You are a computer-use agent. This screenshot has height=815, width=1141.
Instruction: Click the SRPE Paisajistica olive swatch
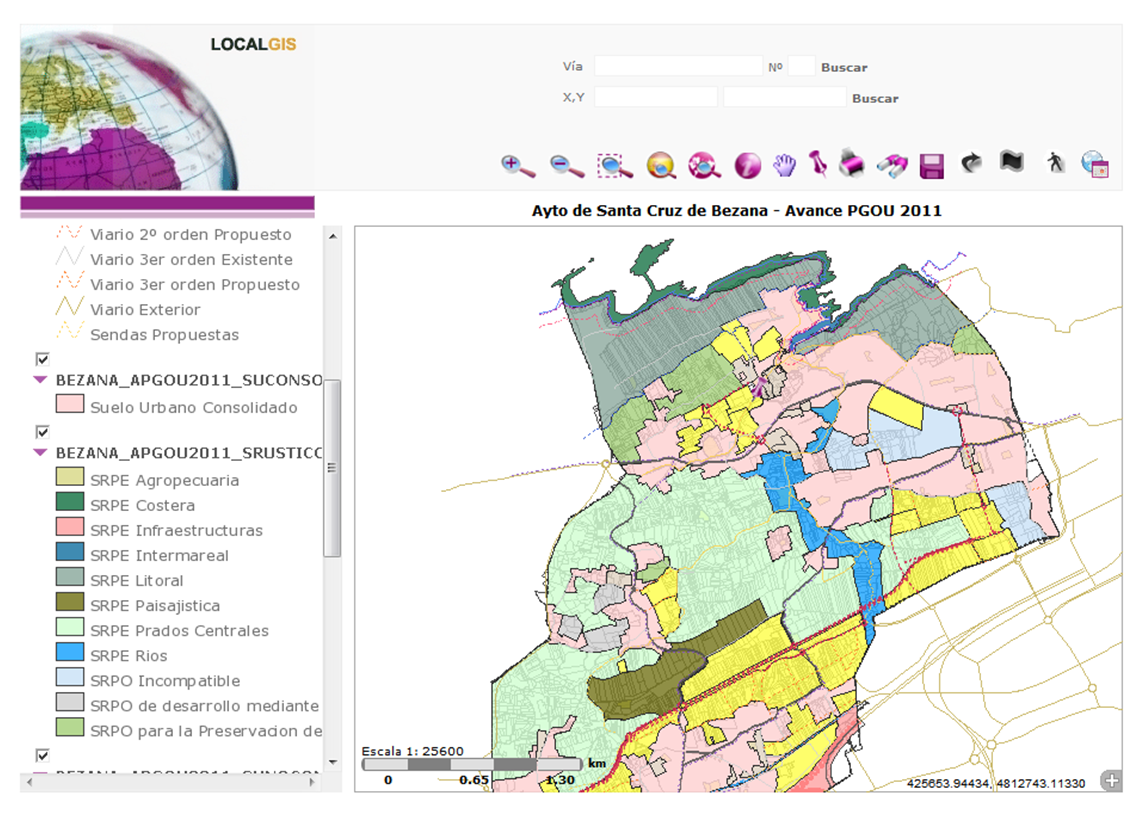click(x=70, y=602)
